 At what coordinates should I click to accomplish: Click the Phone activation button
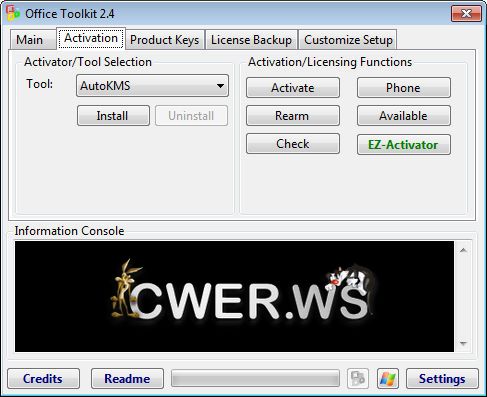click(404, 88)
